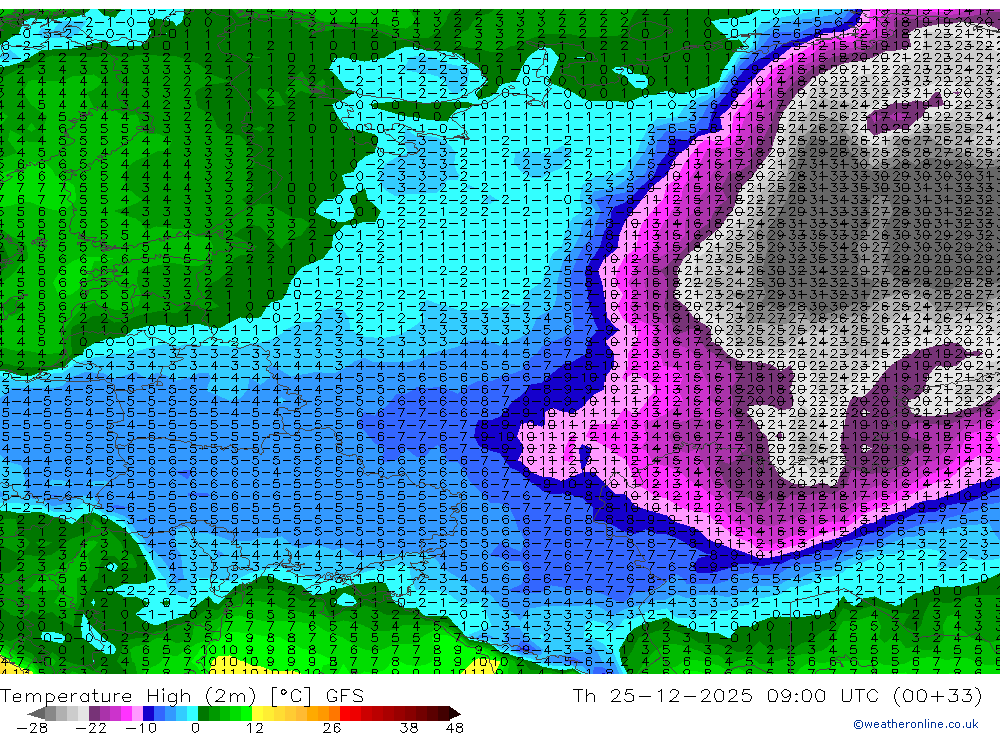Viewport: 1000px width, 733px height.
Task: Click the 0 legend label
Action: (195, 727)
